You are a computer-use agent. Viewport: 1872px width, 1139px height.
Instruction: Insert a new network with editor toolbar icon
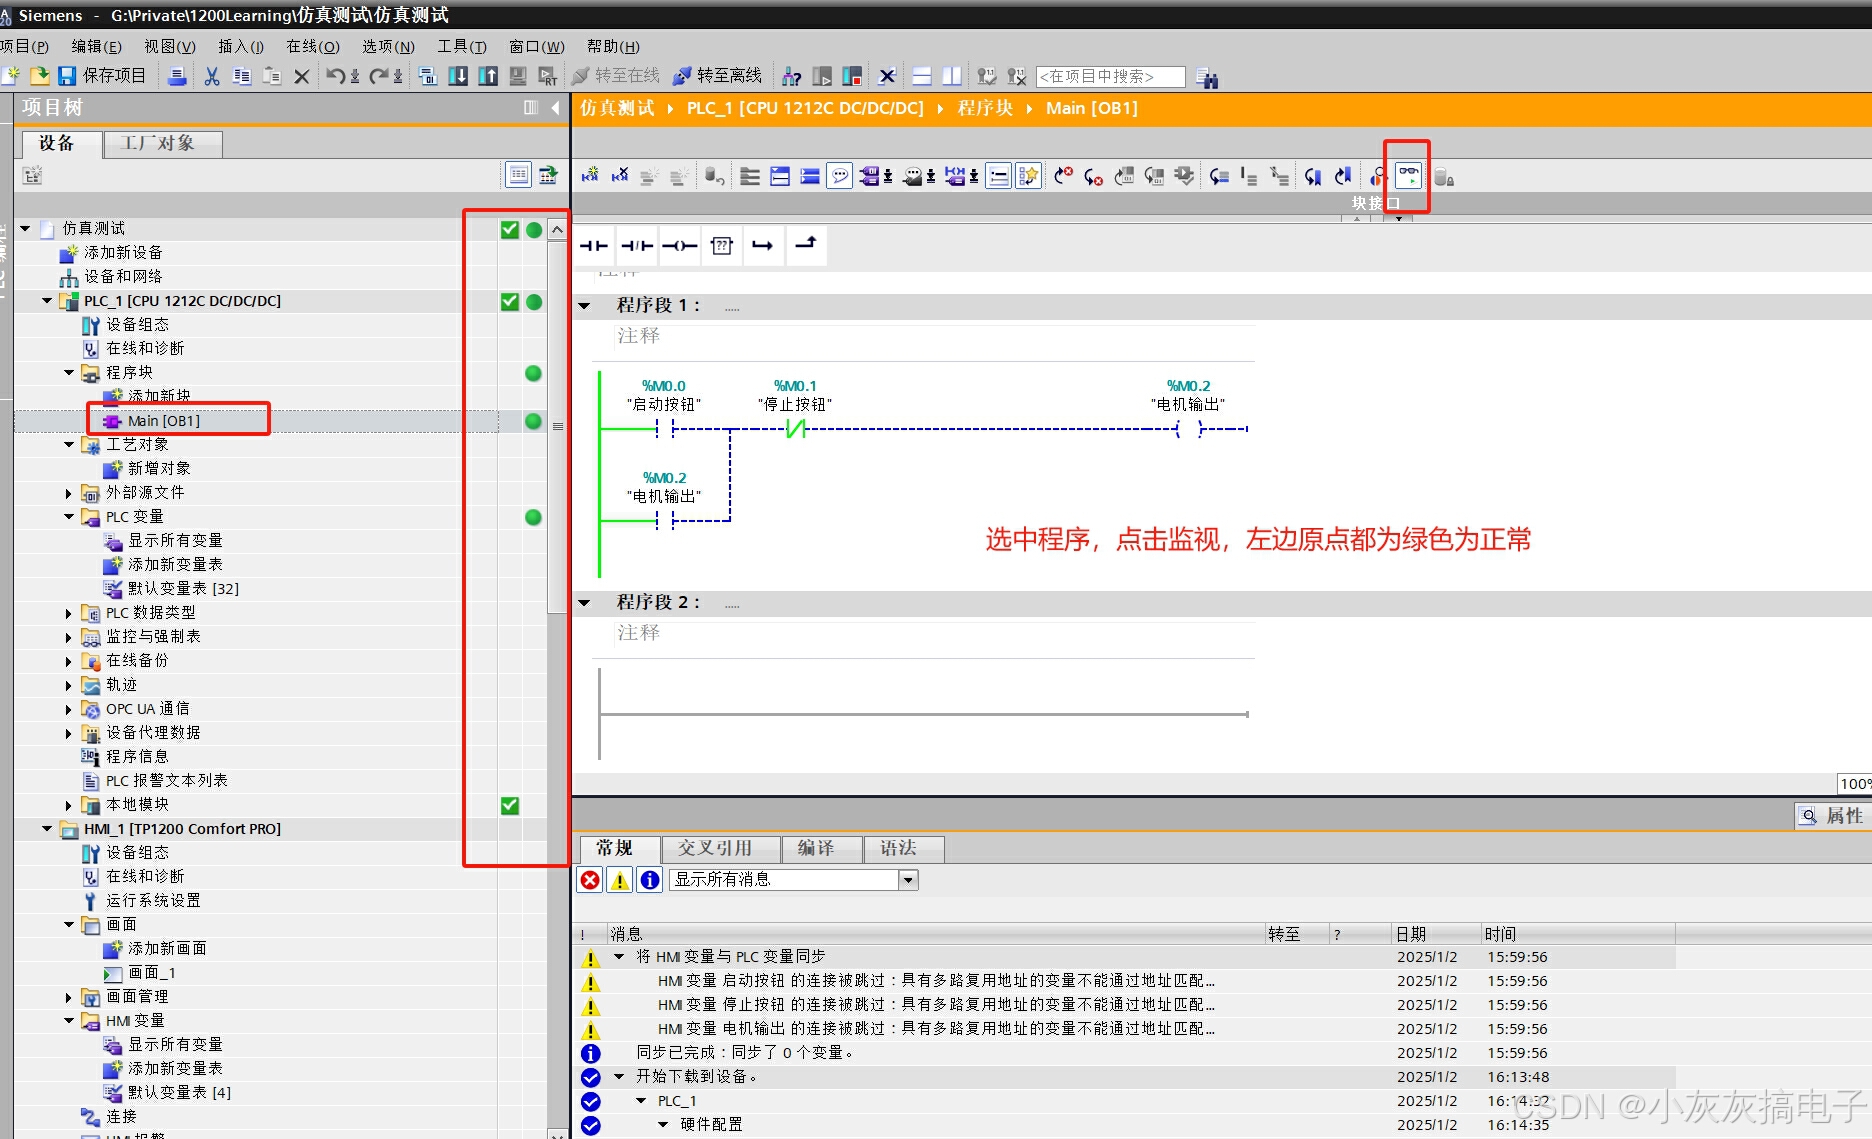(590, 176)
